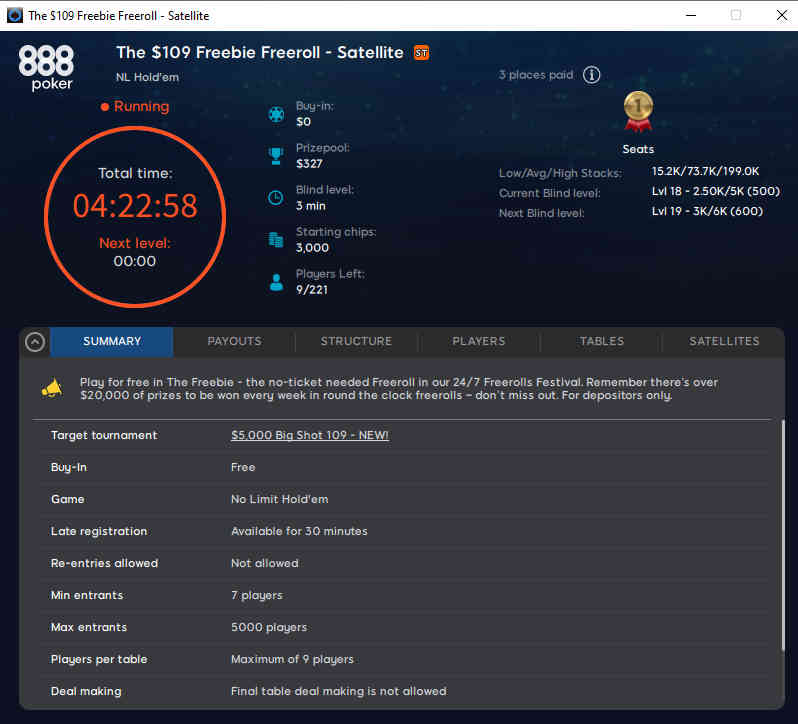Click the Buy-in value $0
Viewport: 798px width, 724px height.
(x=303, y=122)
